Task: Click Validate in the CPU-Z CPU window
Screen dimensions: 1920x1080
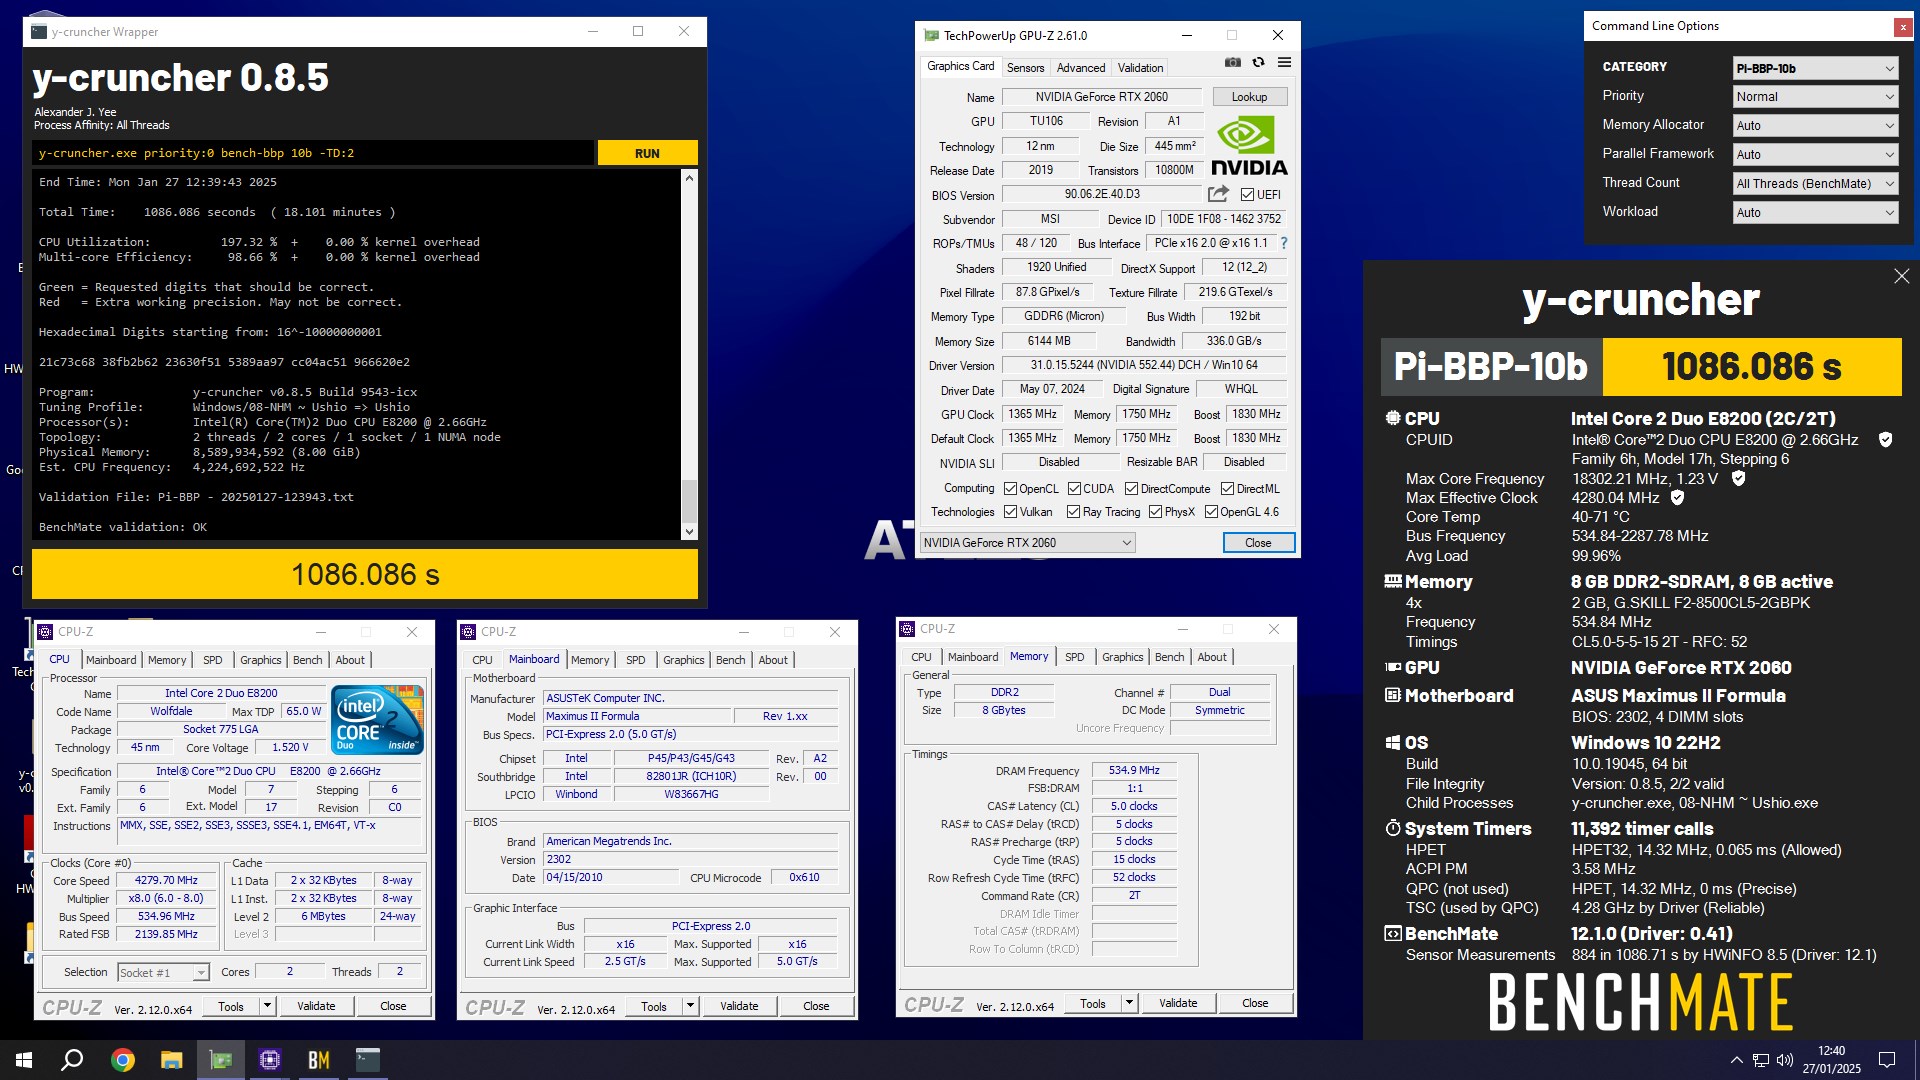Action: click(x=316, y=1006)
